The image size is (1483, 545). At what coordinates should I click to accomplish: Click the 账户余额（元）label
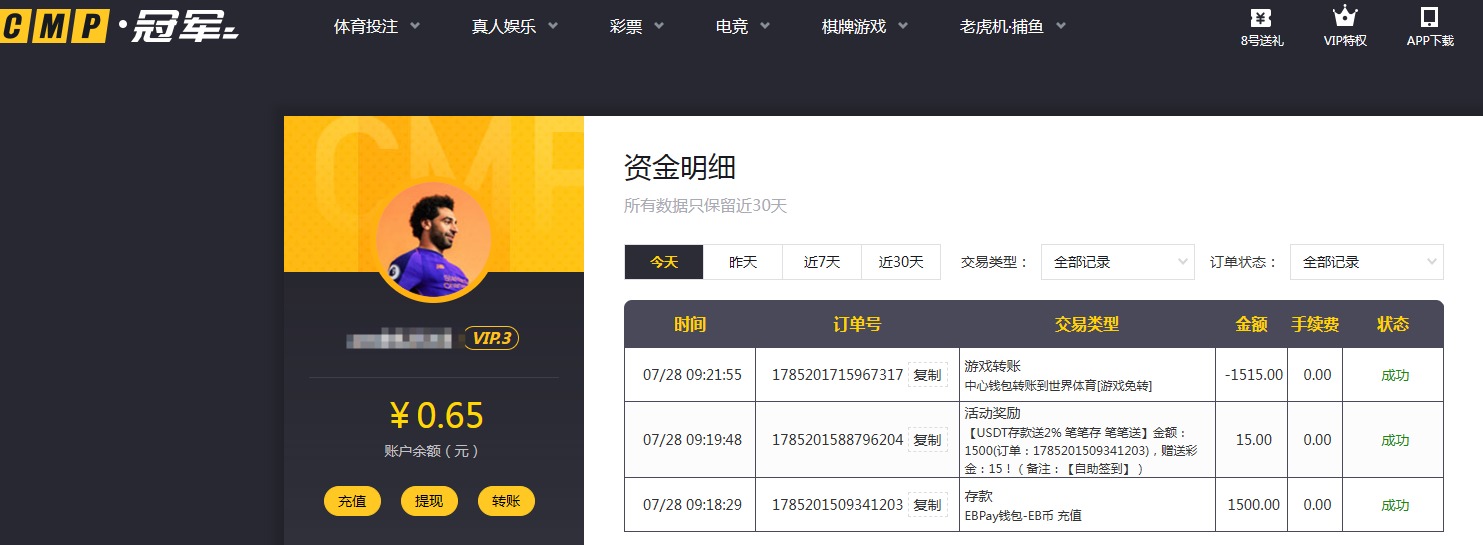pos(434,451)
